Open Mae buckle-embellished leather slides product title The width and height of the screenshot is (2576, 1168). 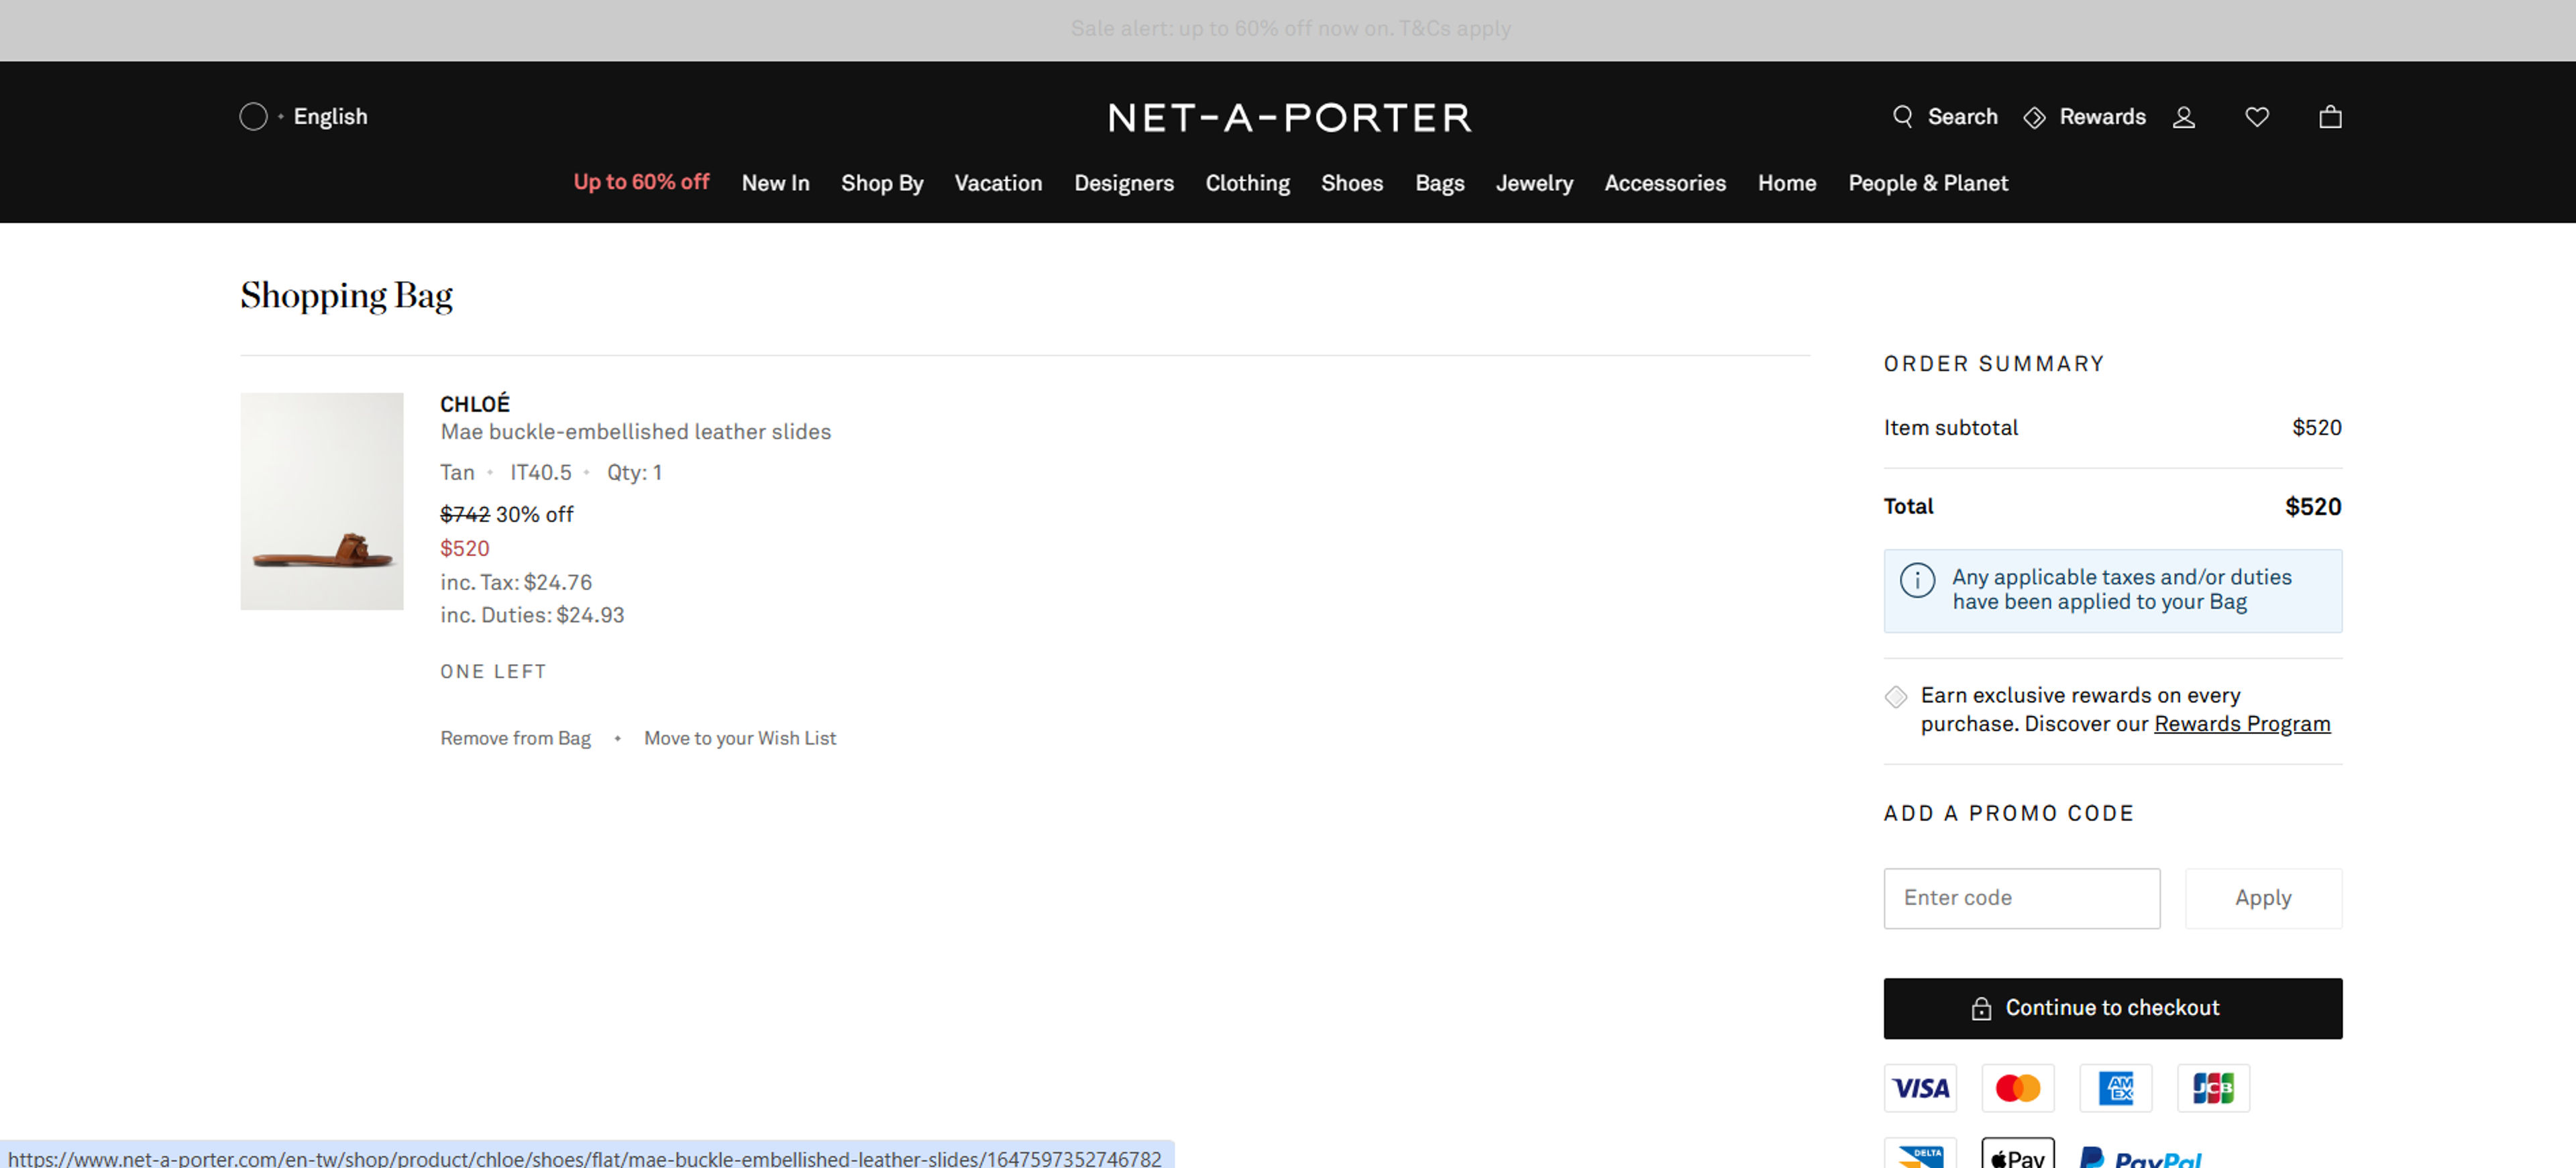(x=636, y=432)
